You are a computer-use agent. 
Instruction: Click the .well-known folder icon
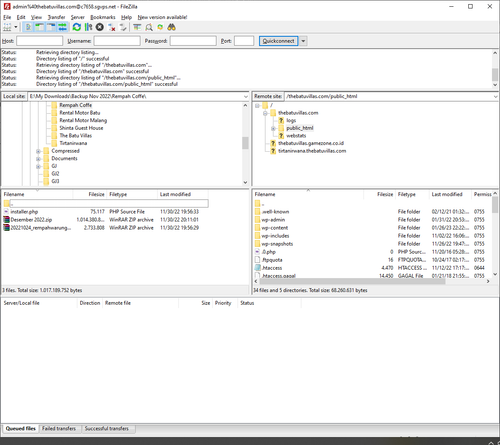click(x=257, y=212)
